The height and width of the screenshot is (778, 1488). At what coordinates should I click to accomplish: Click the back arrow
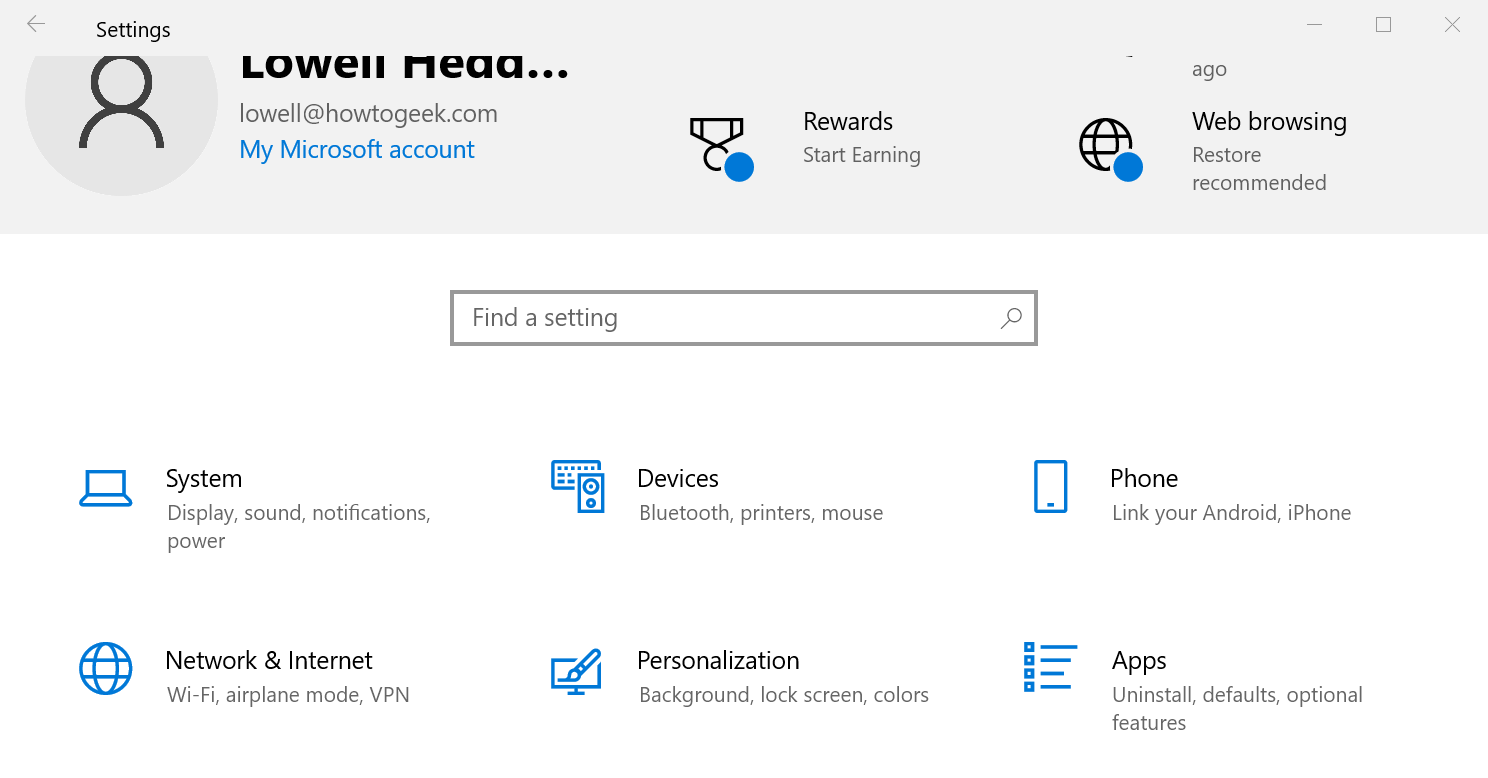[x=35, y=23]
